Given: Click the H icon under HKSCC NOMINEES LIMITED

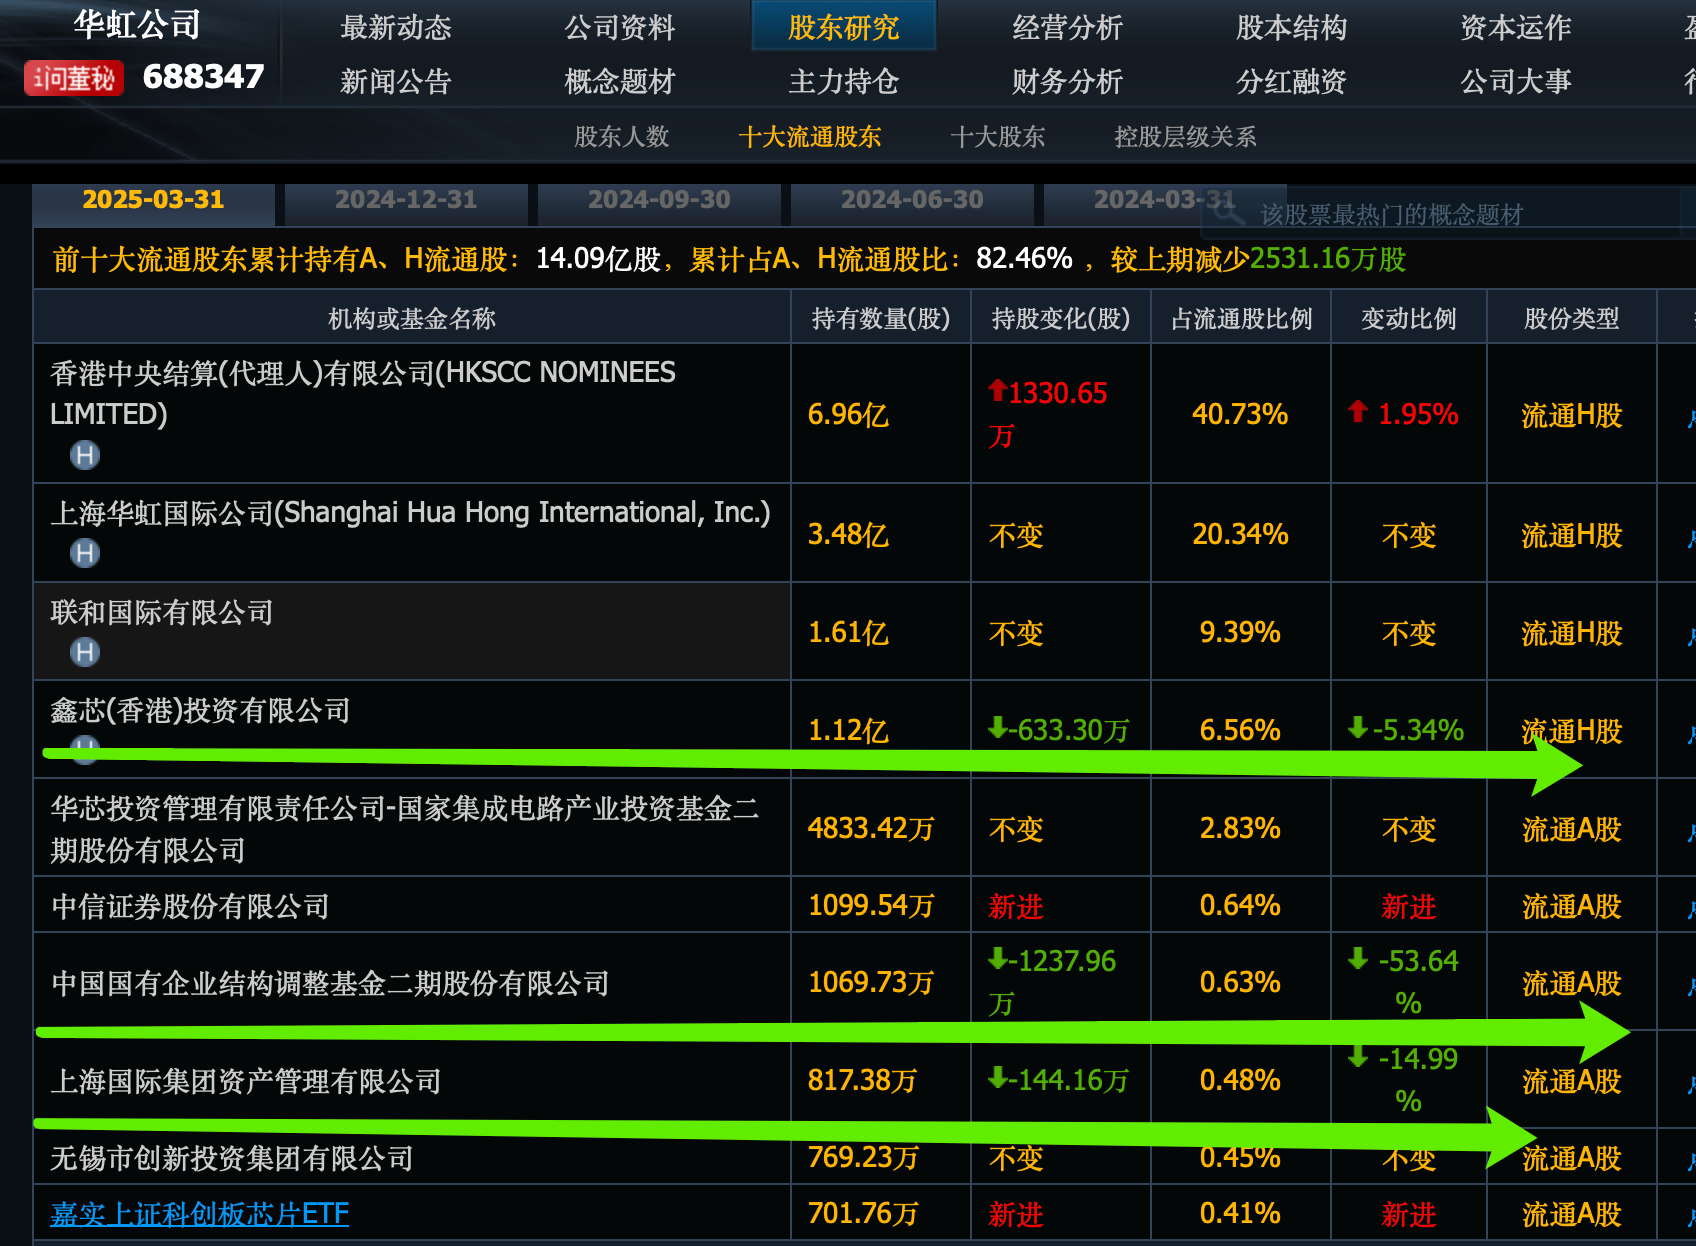Looking at the screenshot, I should point(85,456).
